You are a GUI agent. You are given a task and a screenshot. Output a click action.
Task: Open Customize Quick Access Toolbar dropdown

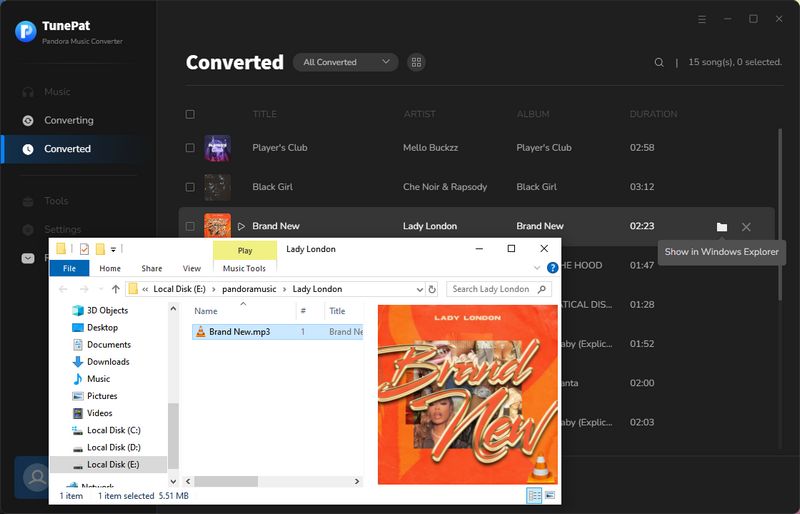coord(113,250)
